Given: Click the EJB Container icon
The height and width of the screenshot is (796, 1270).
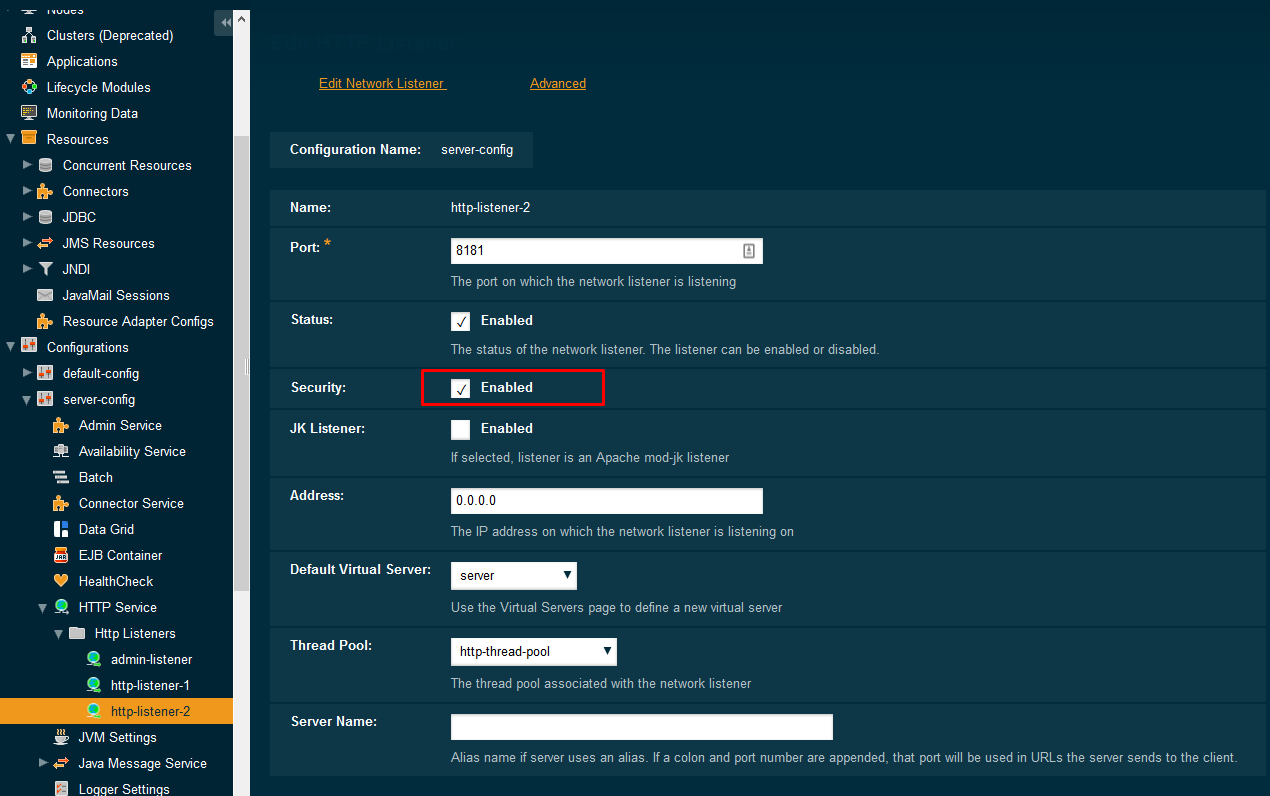Looking at the screenshot, I should pyautogui.click(x=61, y=555).
